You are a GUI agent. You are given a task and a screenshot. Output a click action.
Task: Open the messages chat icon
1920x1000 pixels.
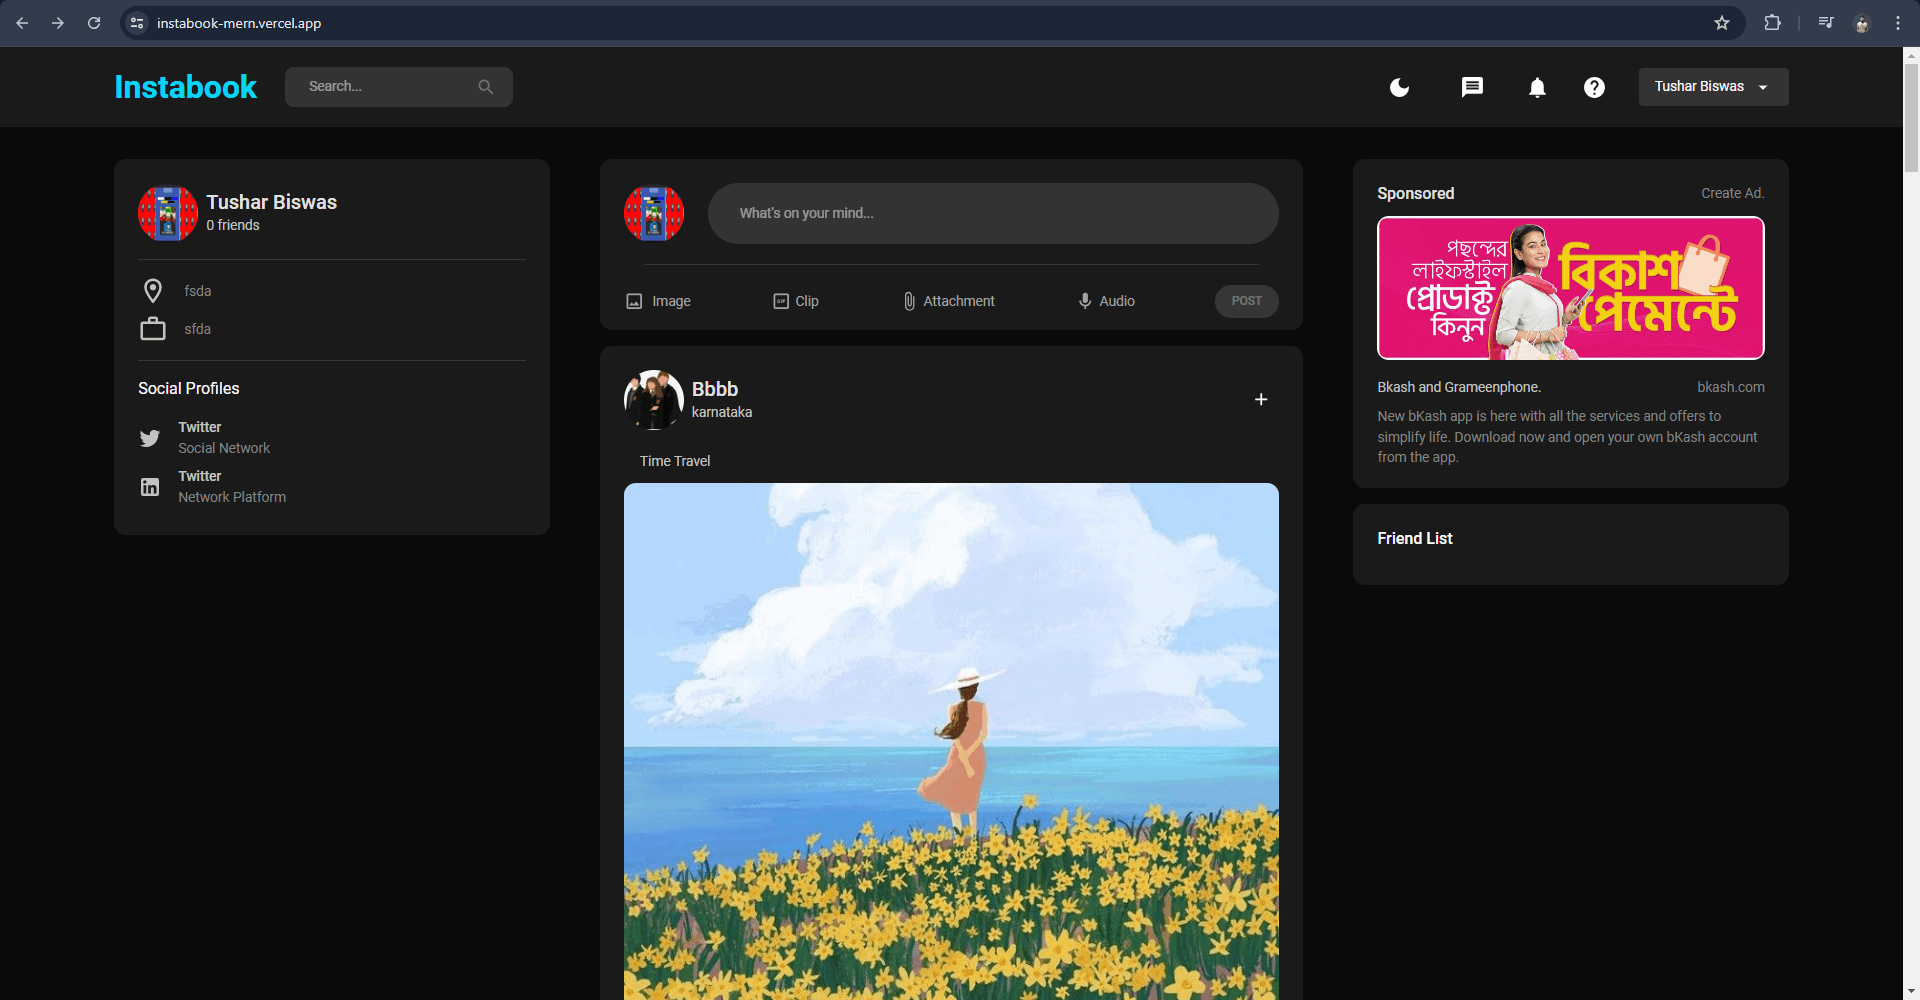point(1472,87)
